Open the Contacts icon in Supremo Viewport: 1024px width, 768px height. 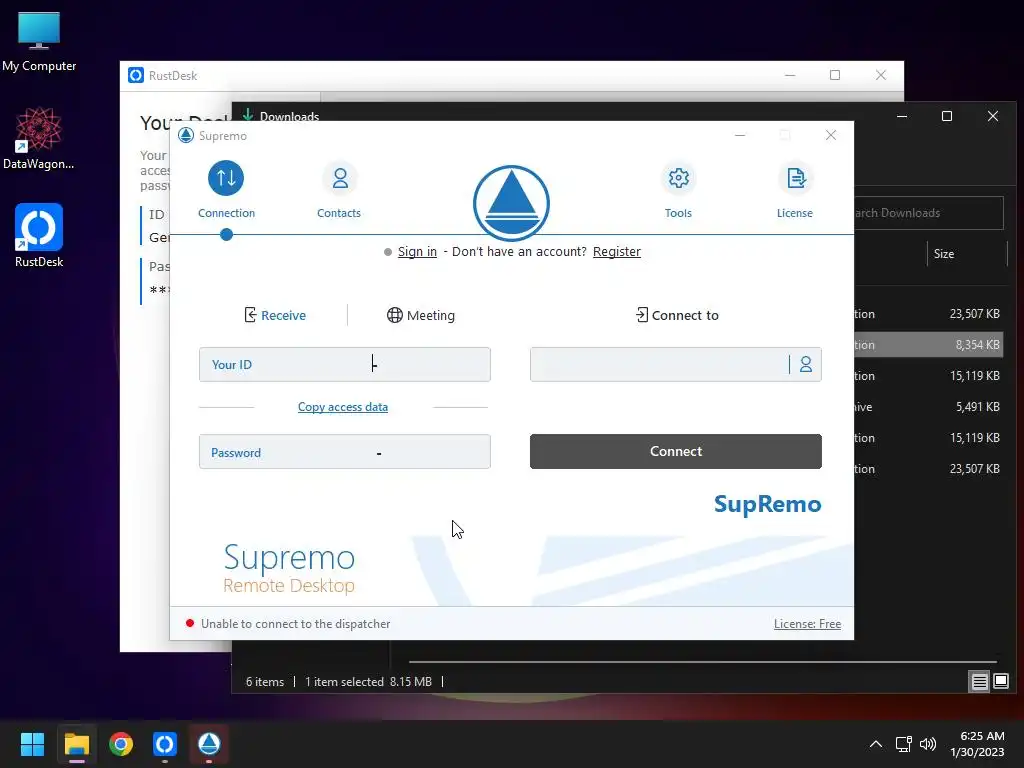(x=340, y=178)
